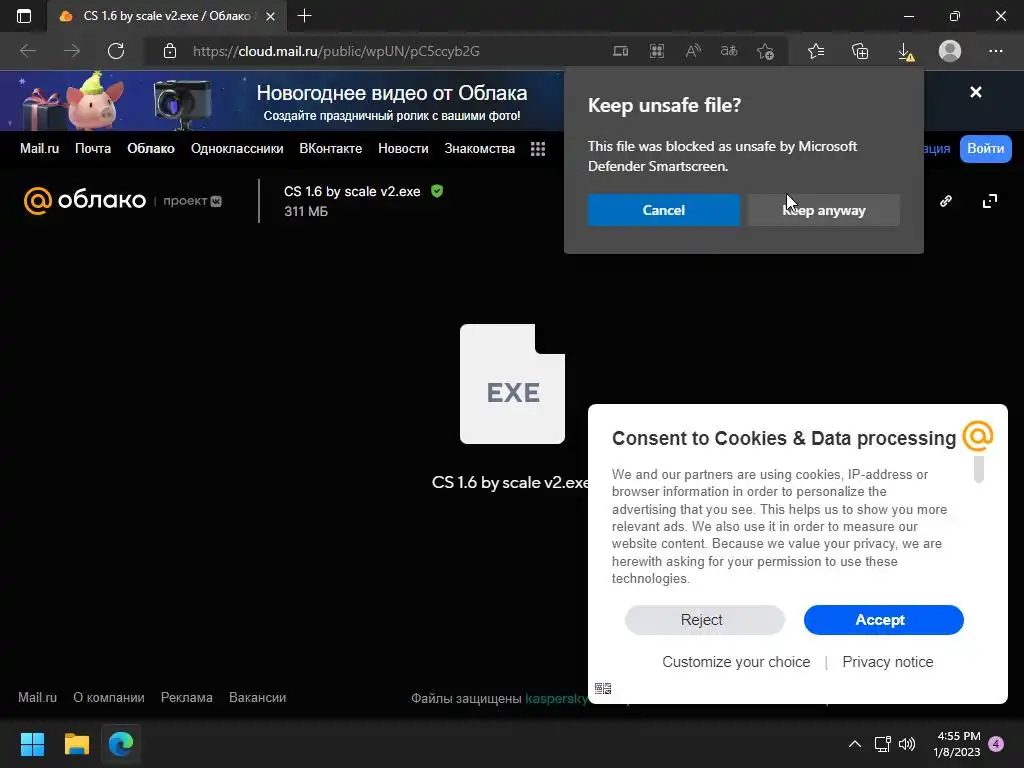Open Edge Settings and more menu

coord(995,51)
